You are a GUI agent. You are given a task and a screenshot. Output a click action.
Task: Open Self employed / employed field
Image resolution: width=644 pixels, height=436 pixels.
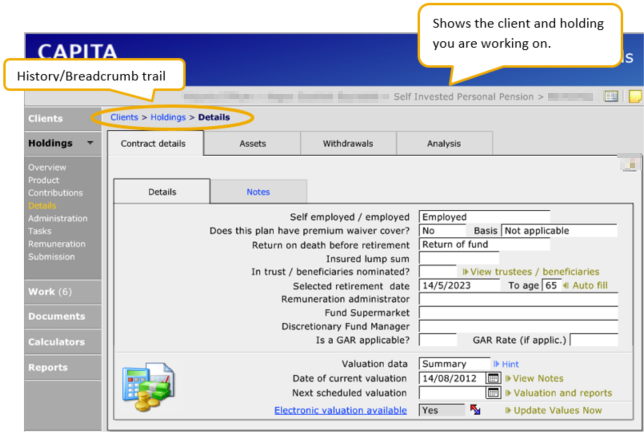click(484, 217)
